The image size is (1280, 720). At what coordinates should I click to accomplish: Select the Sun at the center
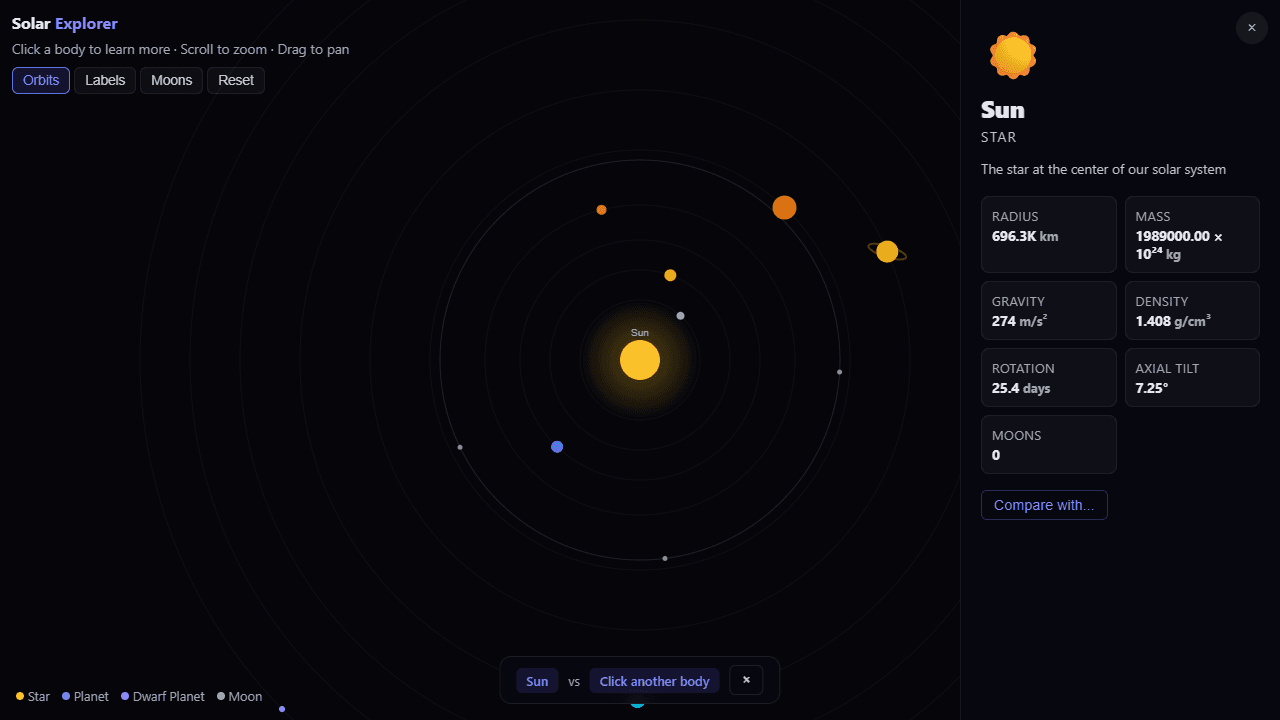(x=640, y=360)
